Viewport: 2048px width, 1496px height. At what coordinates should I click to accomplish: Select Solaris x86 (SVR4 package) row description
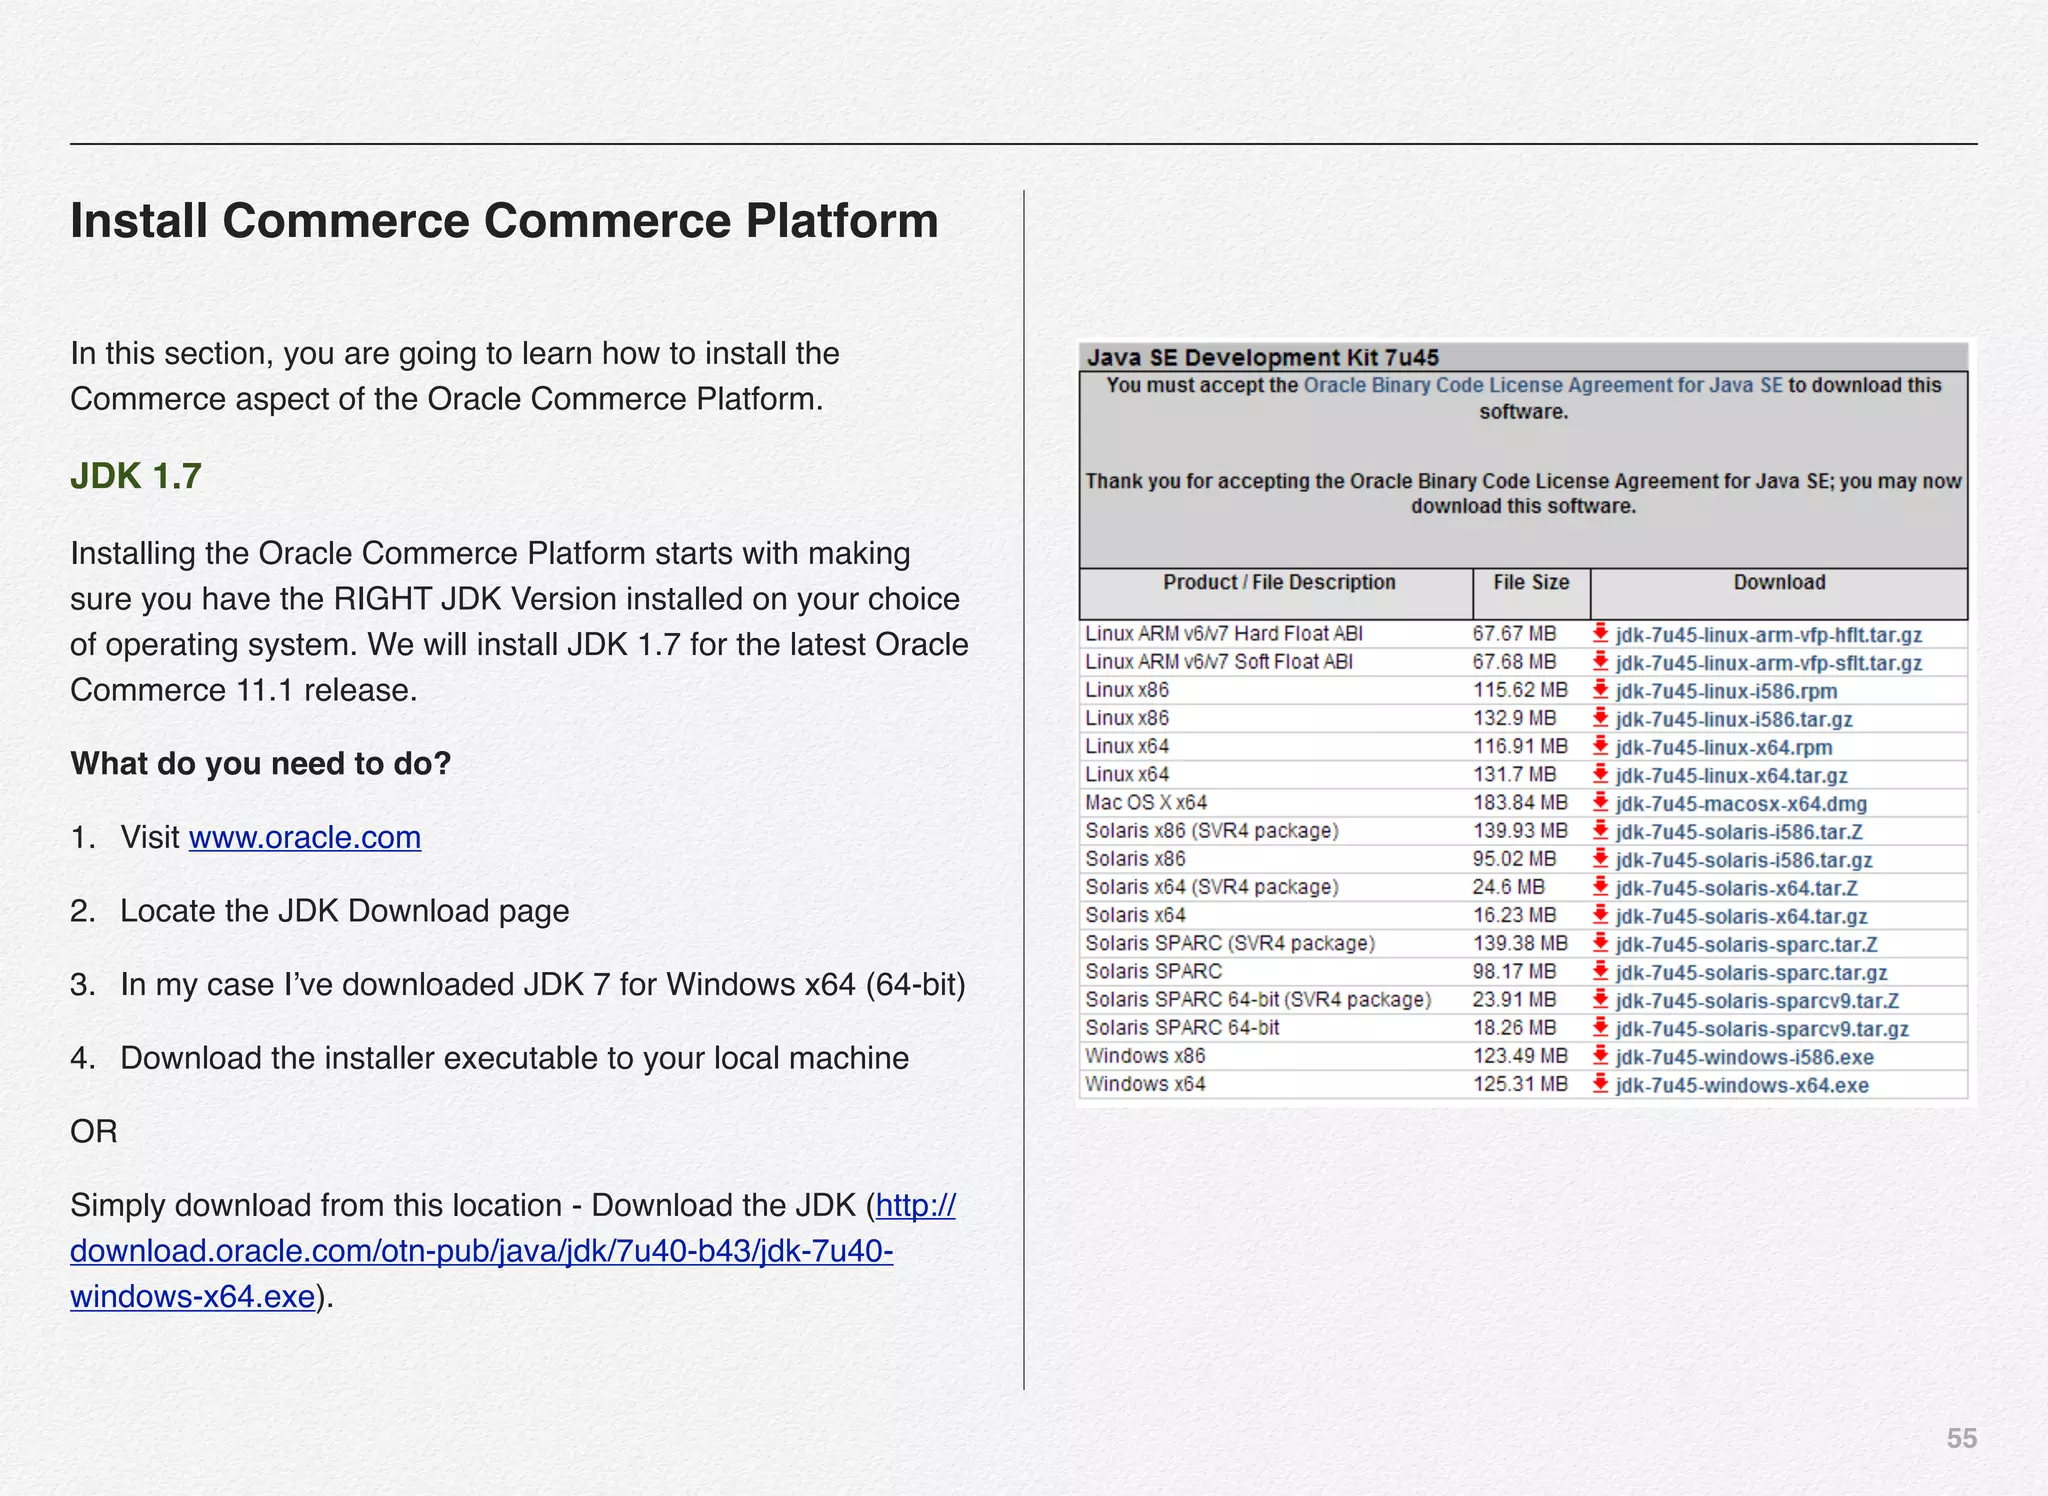(x=1211, y=830)
